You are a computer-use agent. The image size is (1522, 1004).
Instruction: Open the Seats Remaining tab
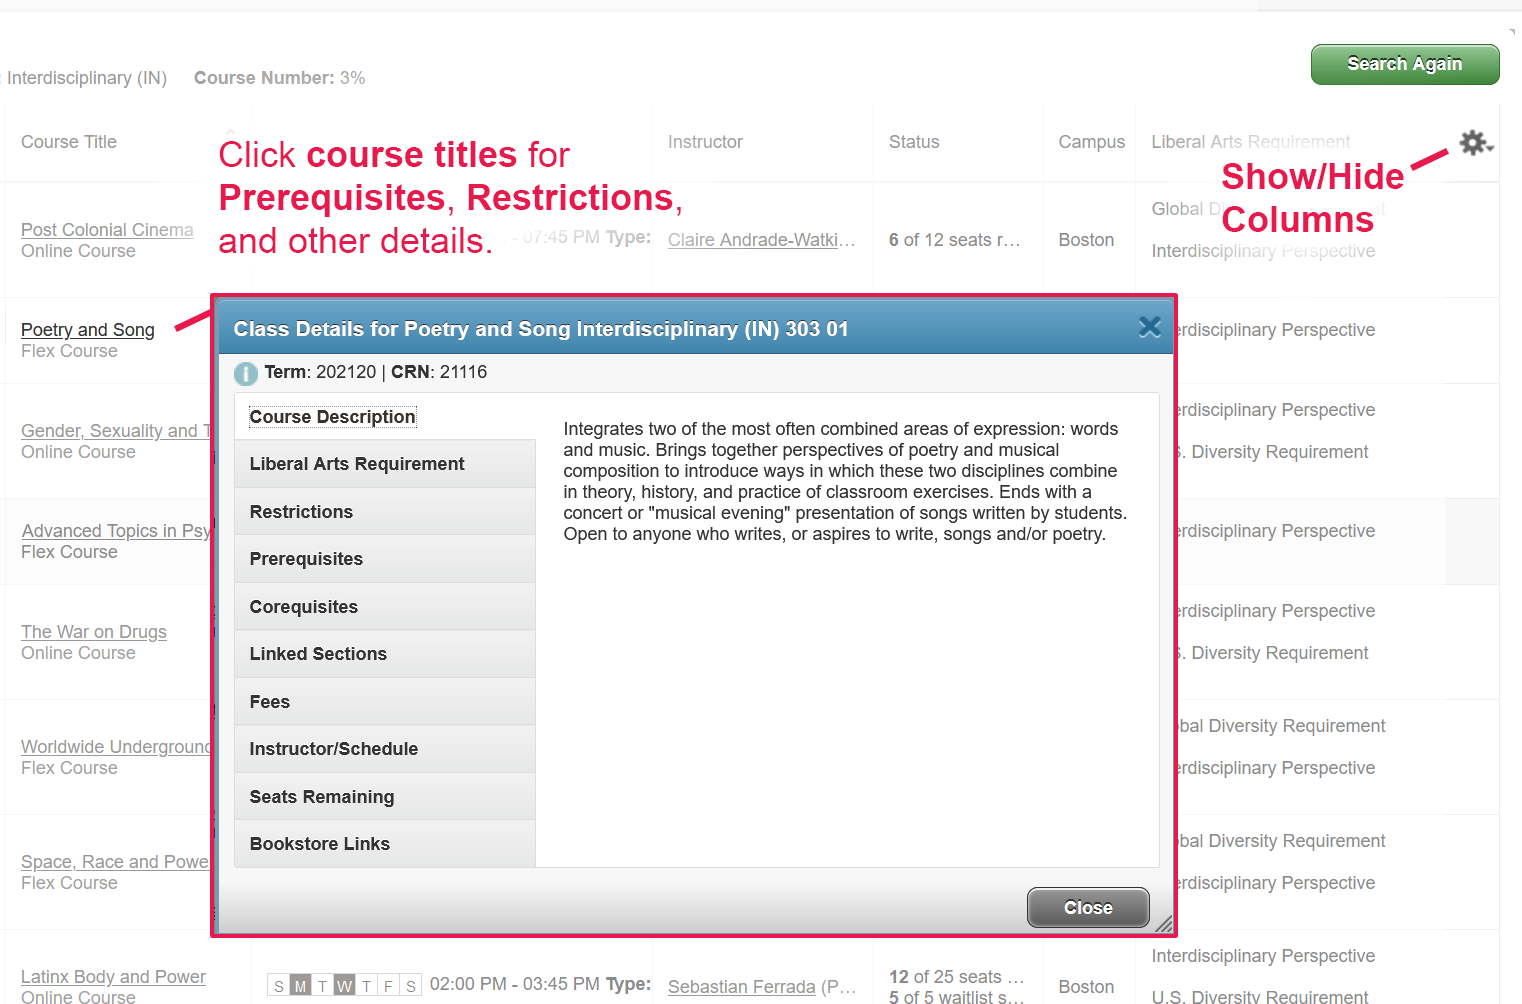click(385, 797)
